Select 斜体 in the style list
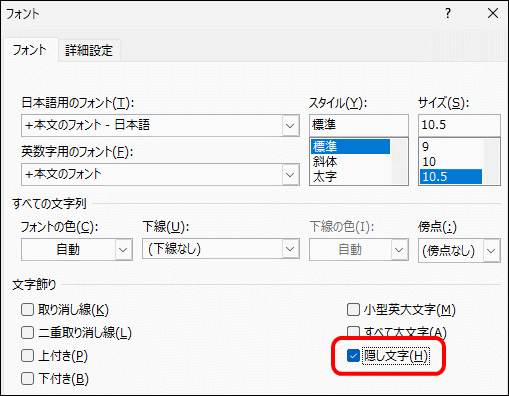Screen dimensions: 509x396 click(x=350, y=162)
